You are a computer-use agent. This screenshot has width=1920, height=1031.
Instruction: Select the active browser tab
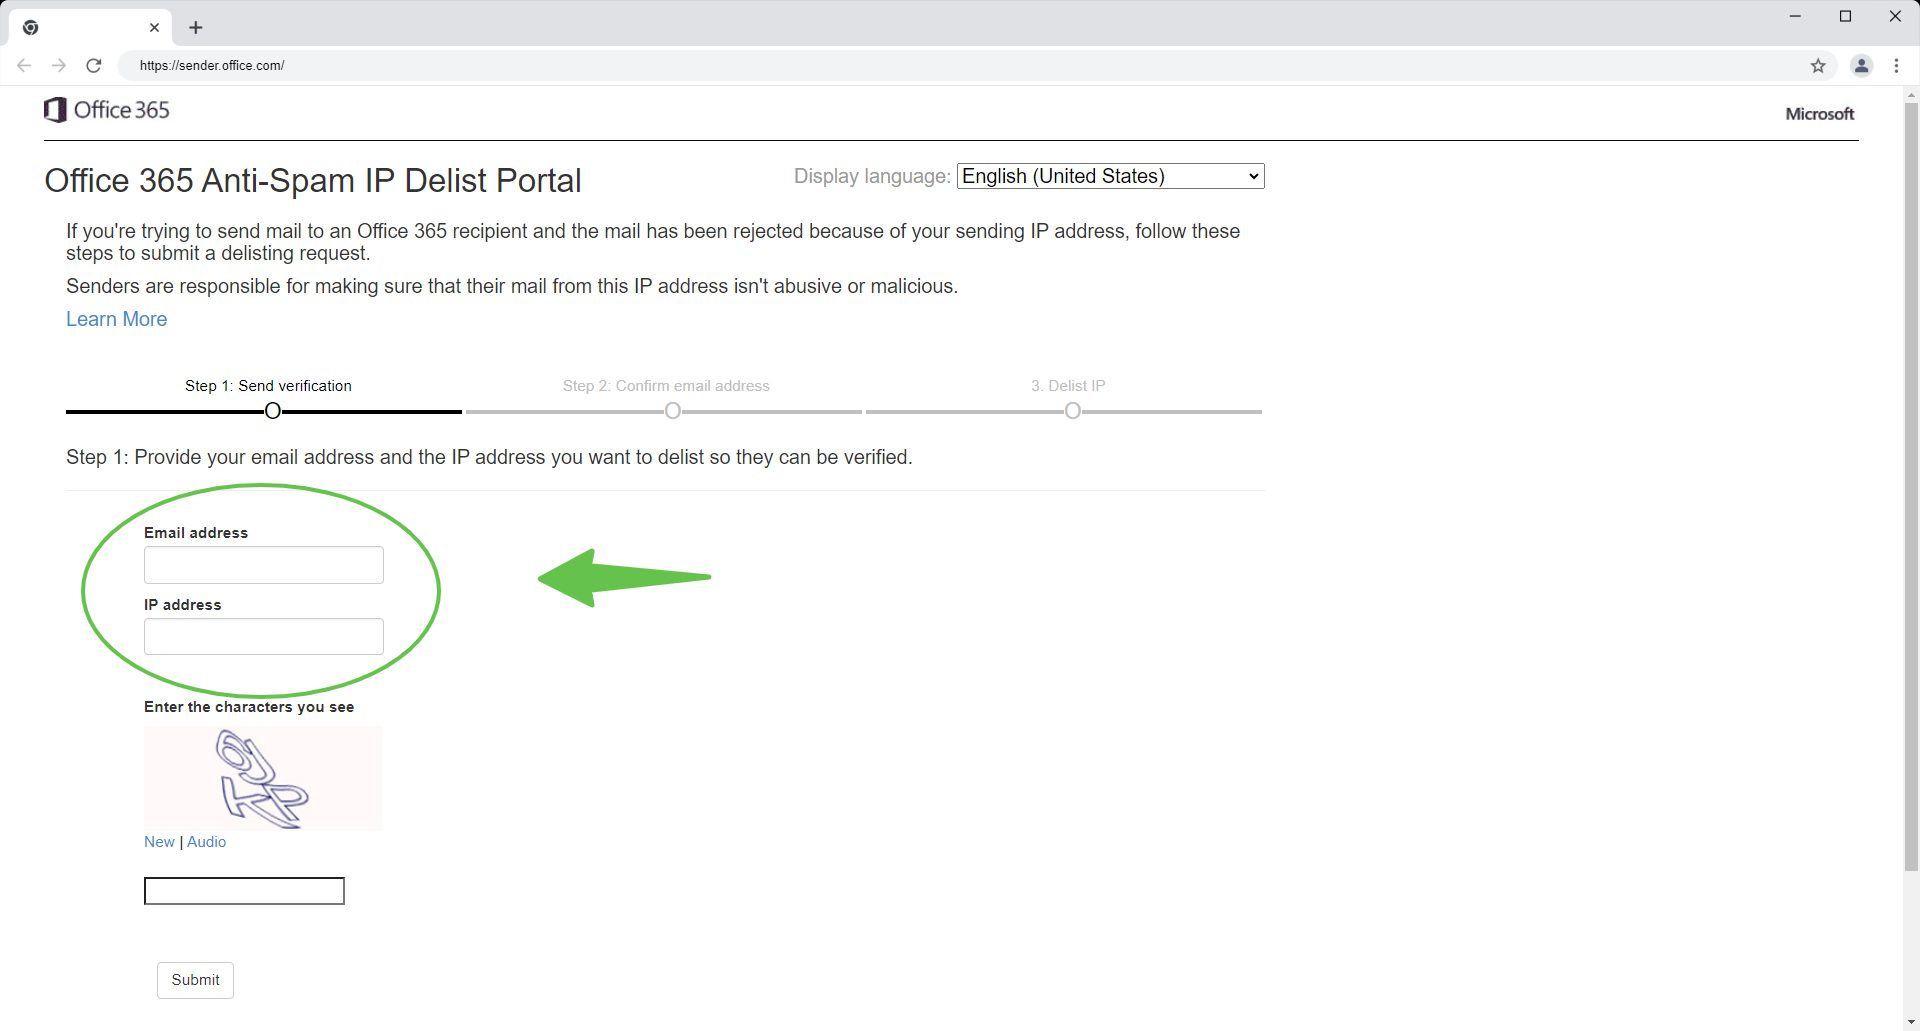90,28
